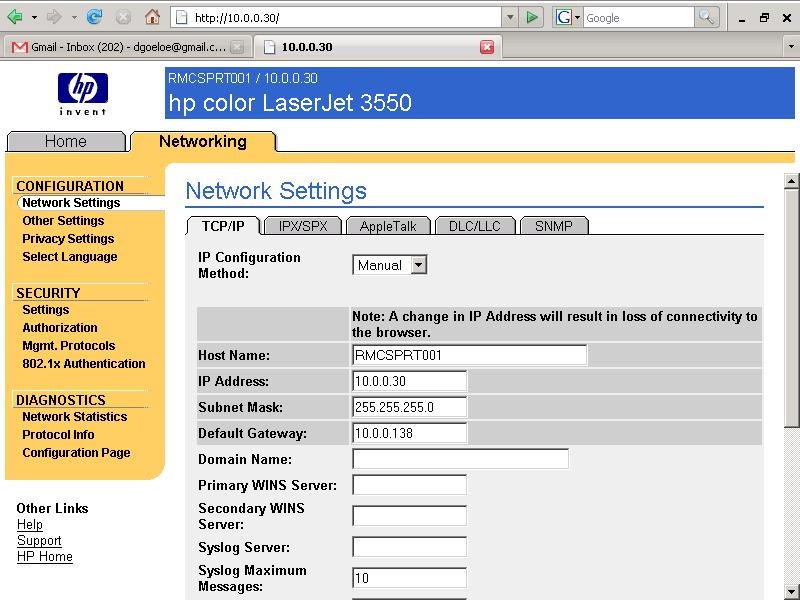800x600 pixels.
Task: Click the Host Name field RMCSPRT001
Action: [x=469, y=355]
